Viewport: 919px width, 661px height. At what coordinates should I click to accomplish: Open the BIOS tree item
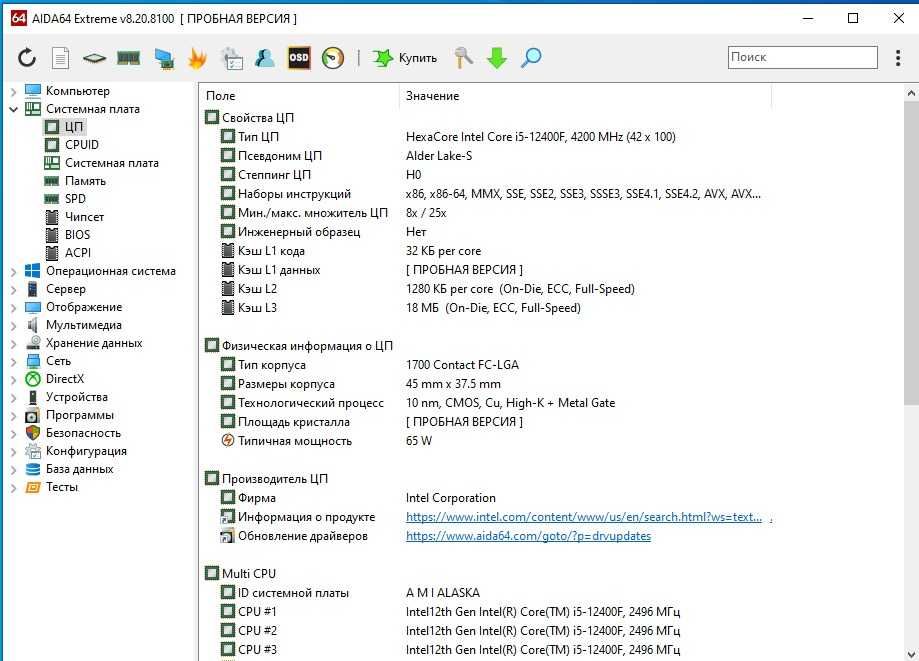pos(77,235)
